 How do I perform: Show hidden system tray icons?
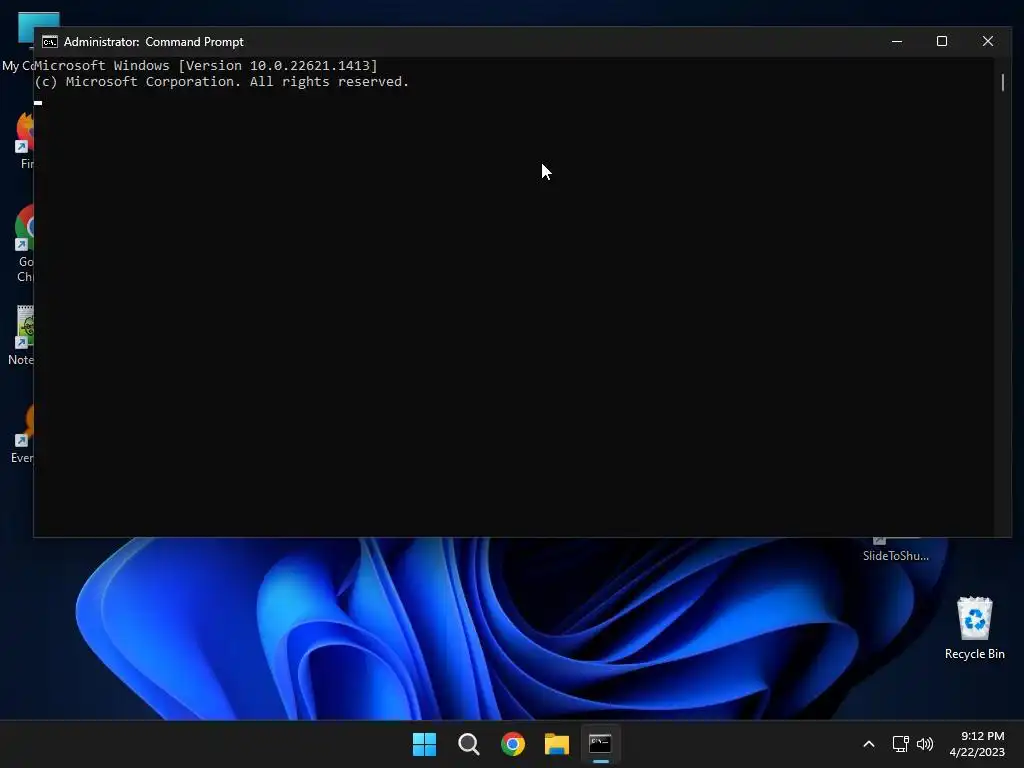(869, 744)
